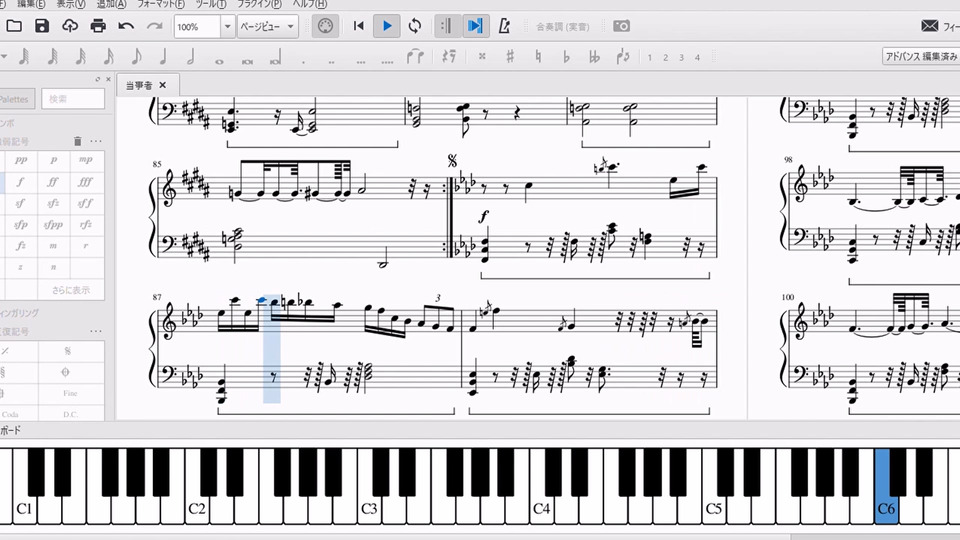The image size is (960, 540).
Task: Select the sfz dynamic marking
Action: click(x=53, y=203)
